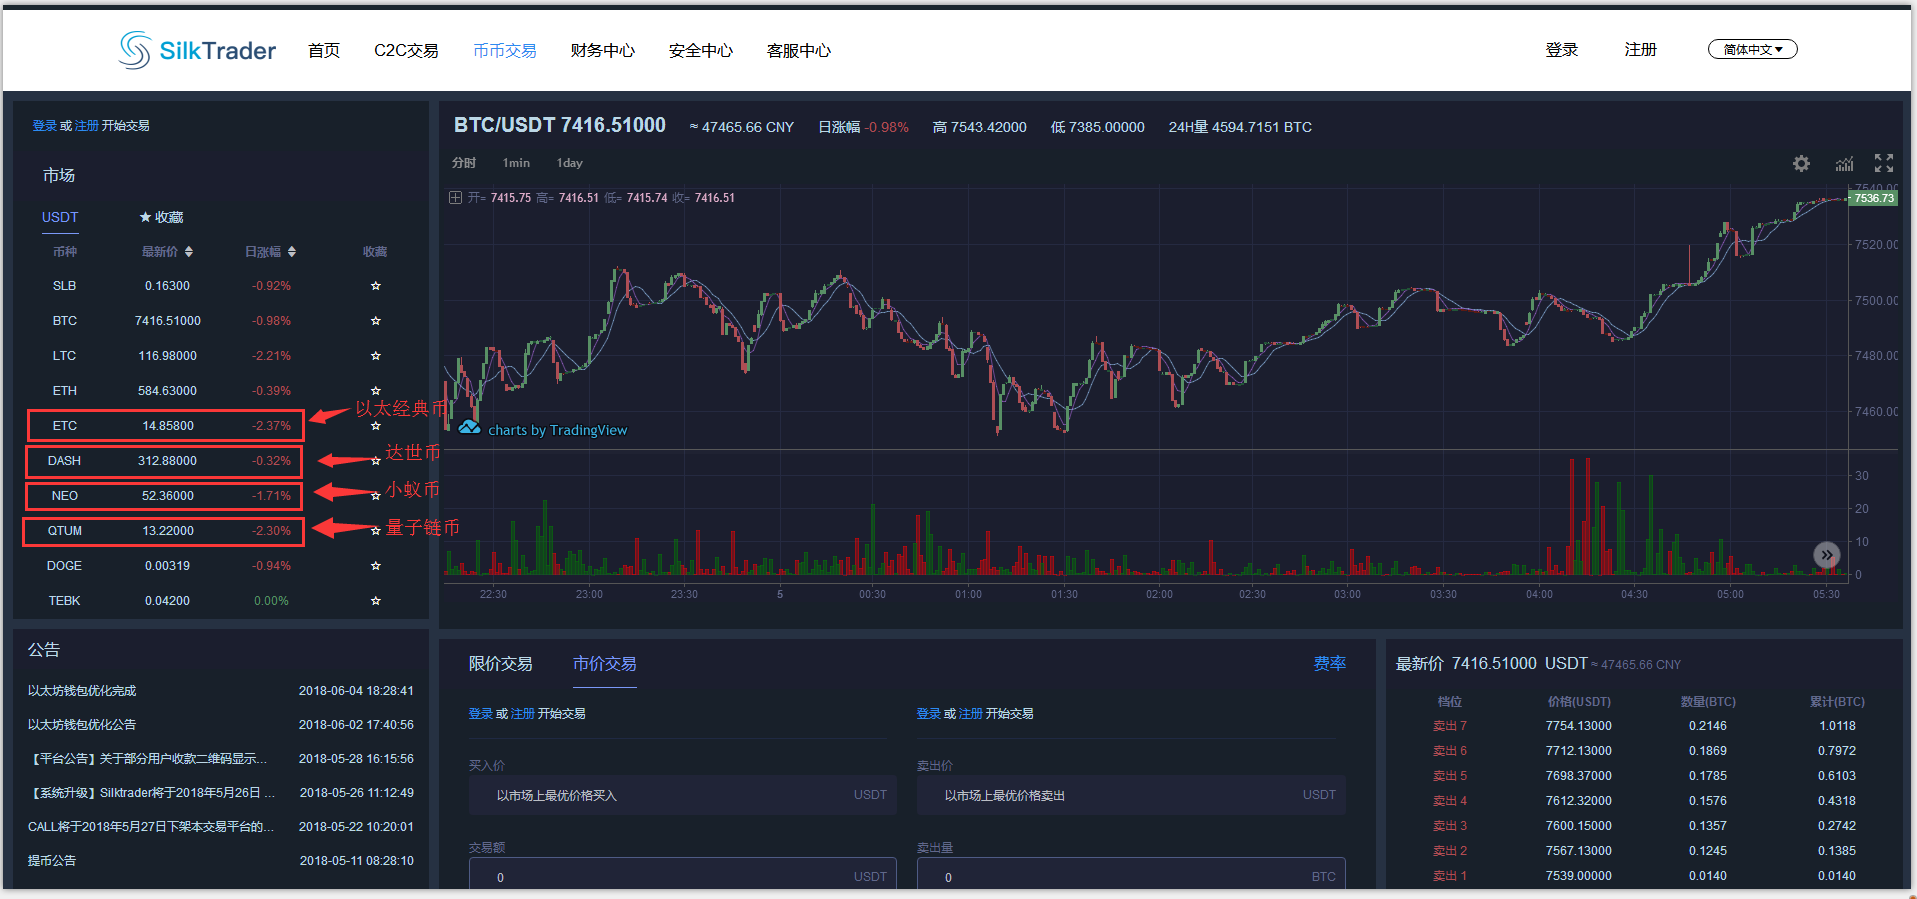Open chart settings gear icon
1917x899 pixels.
[1801, 163]
